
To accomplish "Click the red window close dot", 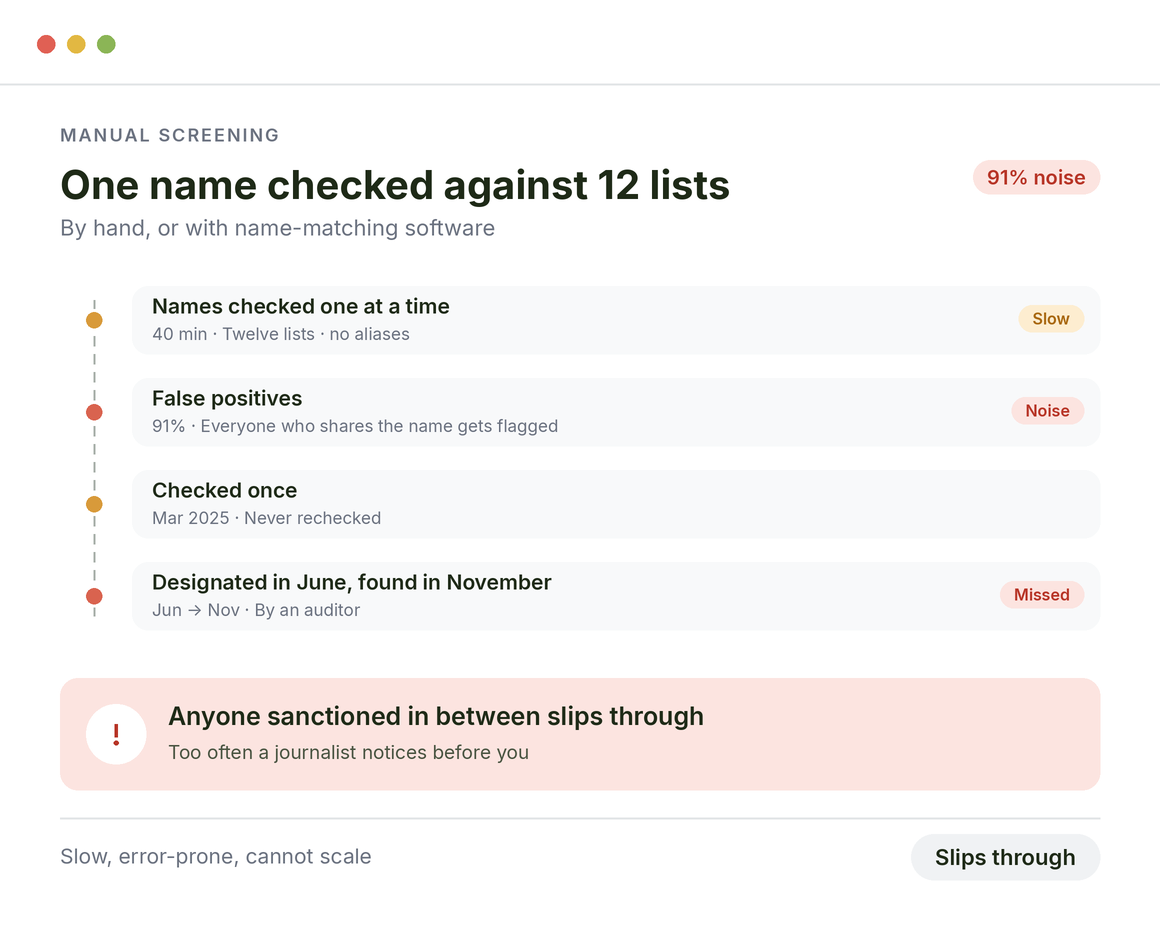I will click(x=47, y=44).
